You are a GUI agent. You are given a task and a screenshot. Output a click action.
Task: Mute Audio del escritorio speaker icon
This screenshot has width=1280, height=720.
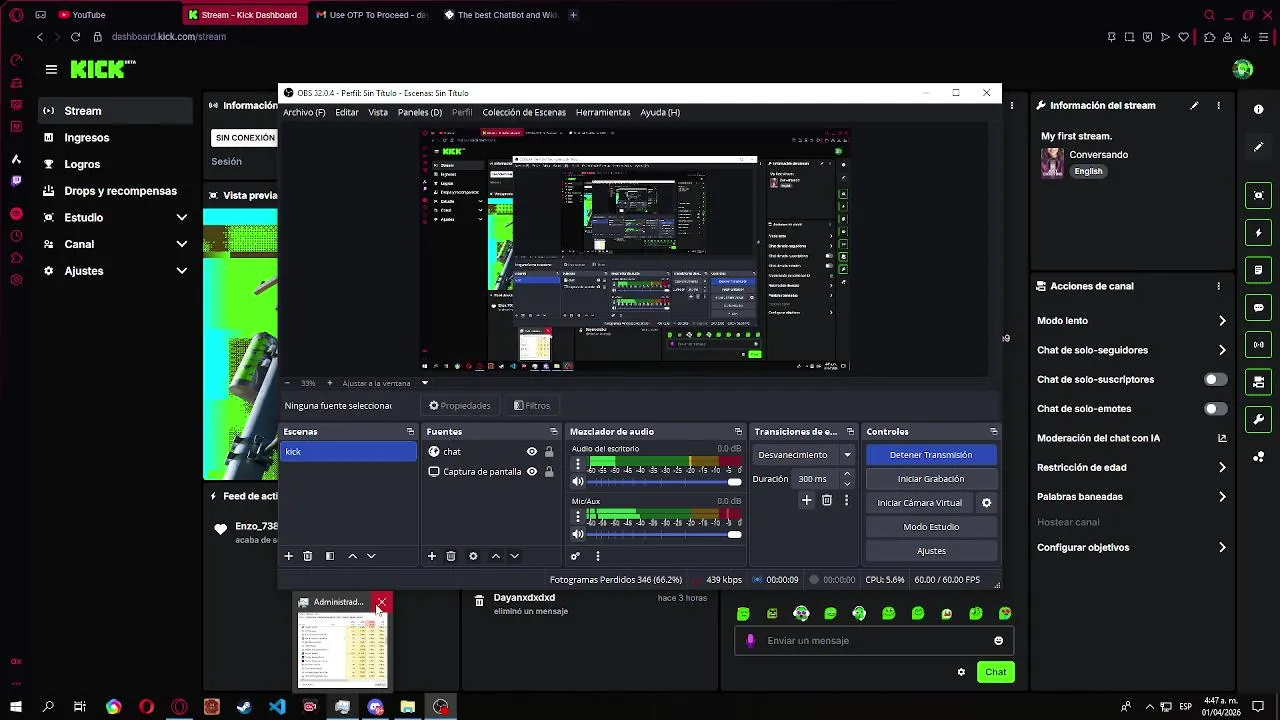click(577, 482)
